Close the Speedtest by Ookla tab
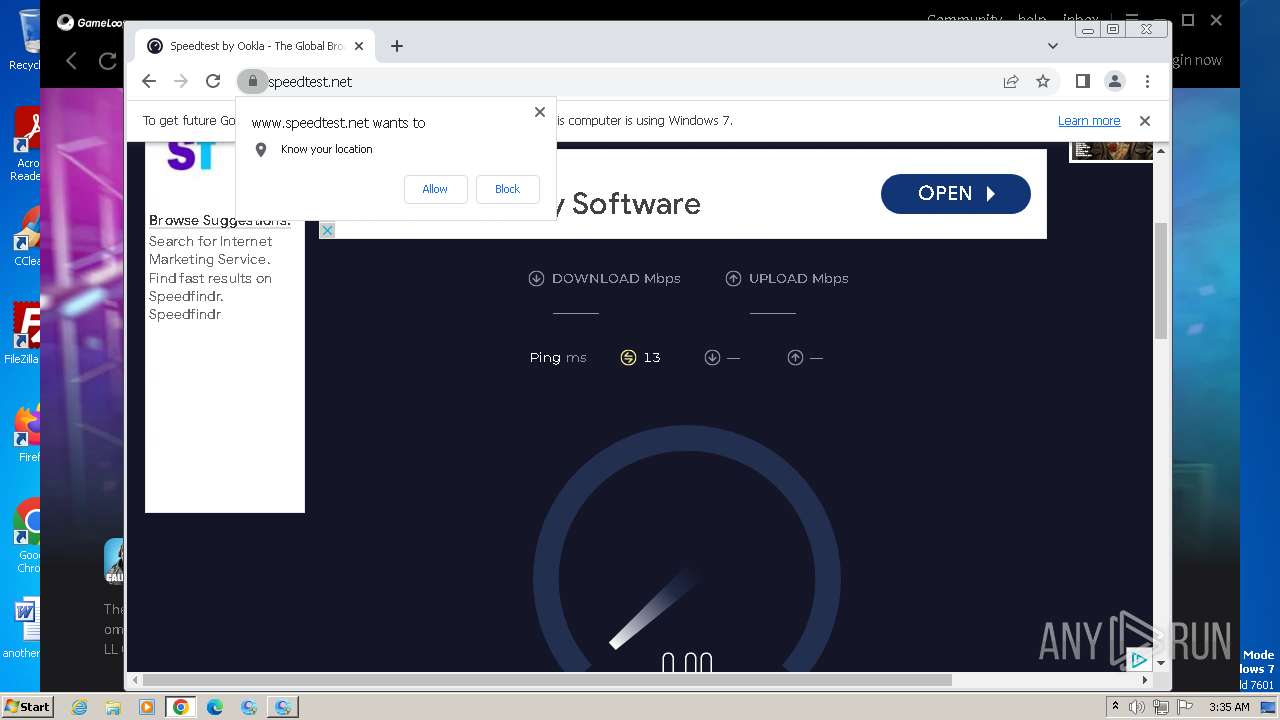Viewport: 1280px width, 720px height. (359, 46)
